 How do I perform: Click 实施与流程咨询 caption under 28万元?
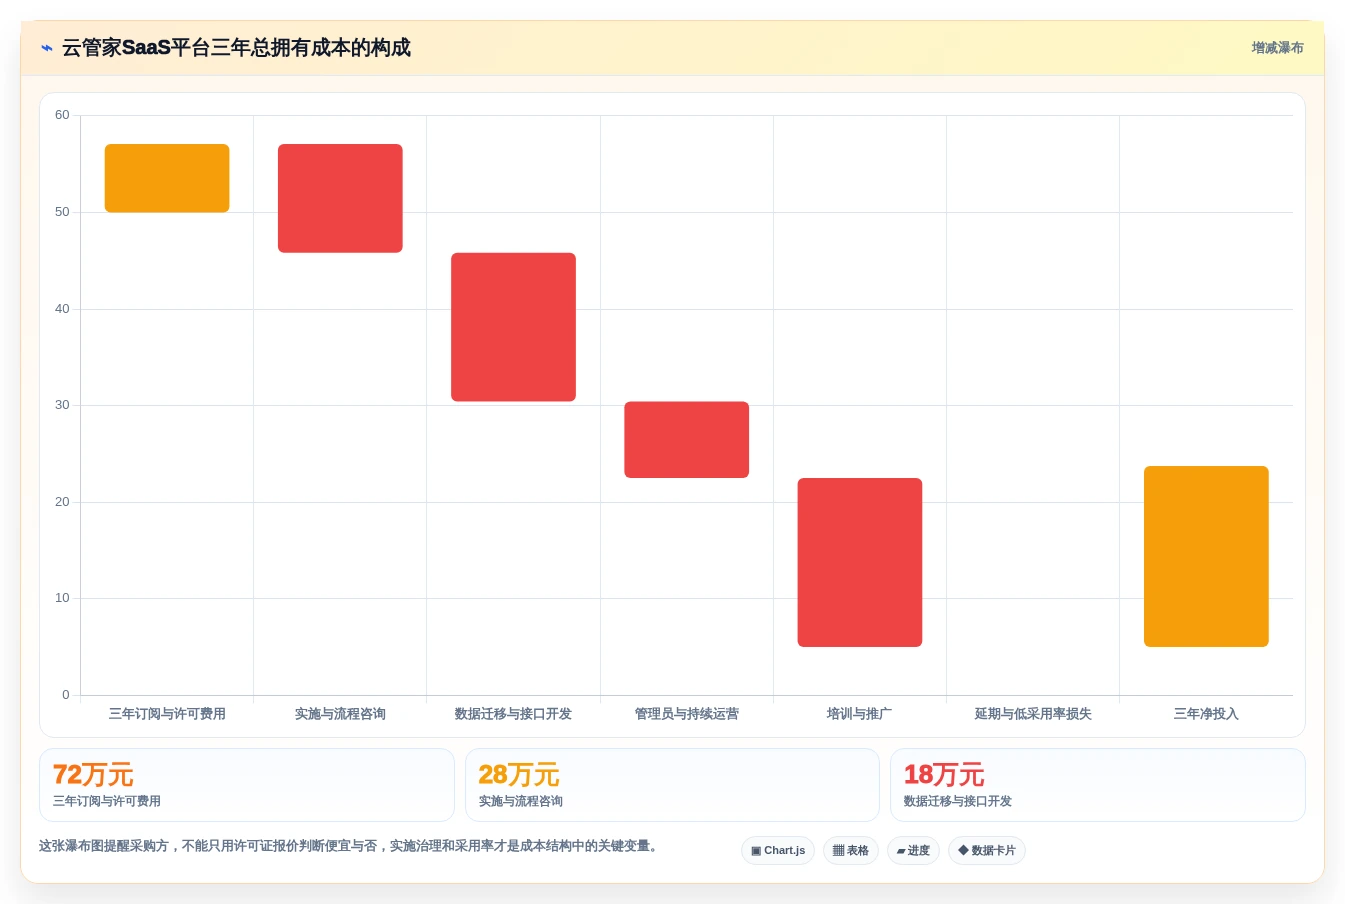pyautogui.click(x=521, y=801)
